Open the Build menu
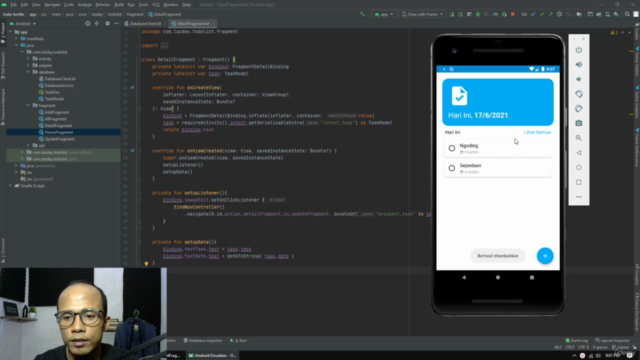 pyautogui.click(x=119, y=4)
